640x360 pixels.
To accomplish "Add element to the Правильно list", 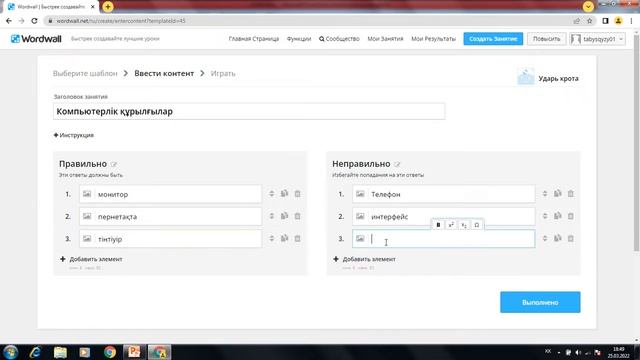I will [91, 259].
